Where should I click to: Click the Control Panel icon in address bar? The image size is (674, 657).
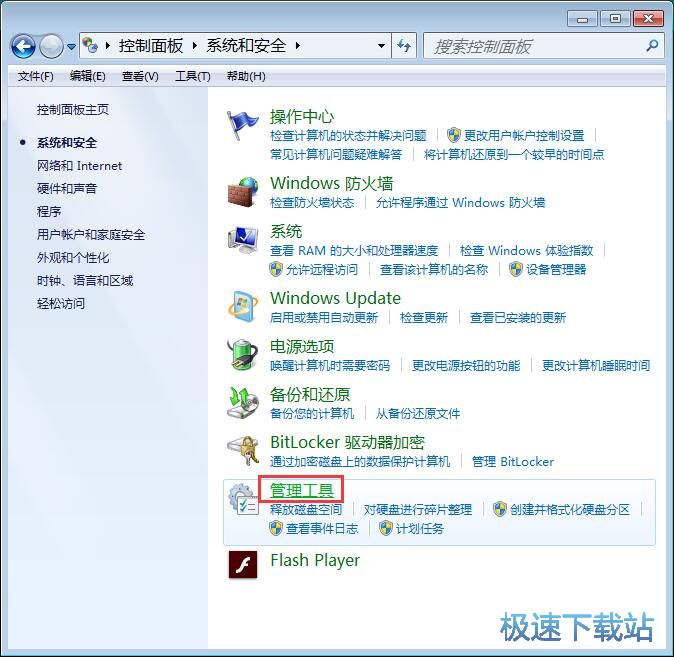pos(90,45)
